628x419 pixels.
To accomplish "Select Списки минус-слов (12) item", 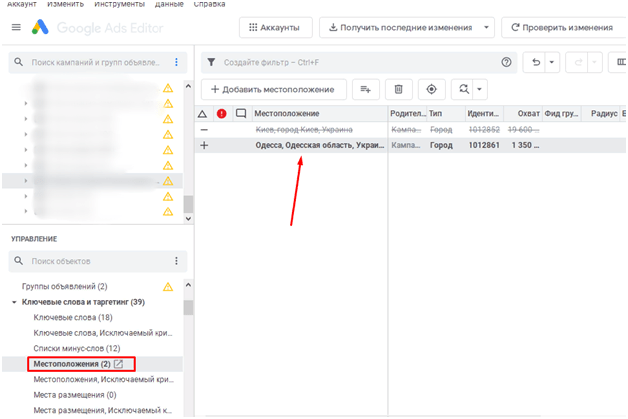I will pyautogui.click(x=76, y=348).
